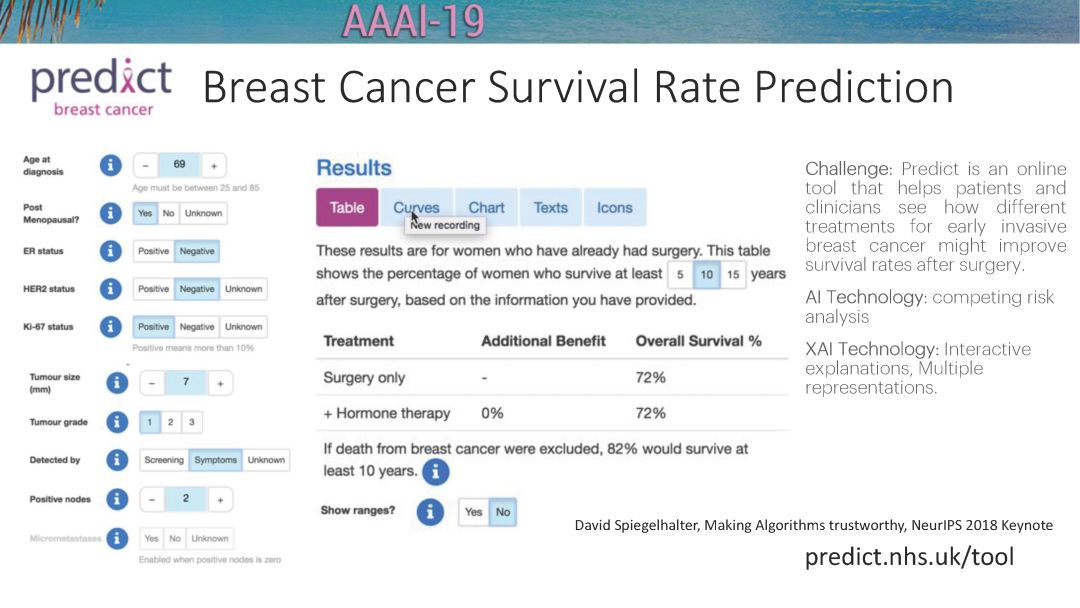Click info icon next to Post Menopausal
This screenshot has width=1080, height=608.
110,213
